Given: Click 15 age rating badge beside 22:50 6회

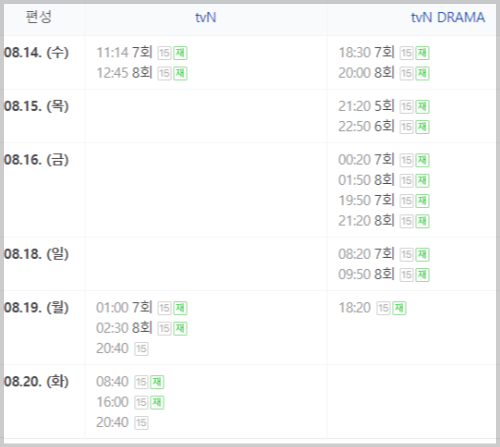Looking at the screenshot, I should pos(406,127).
